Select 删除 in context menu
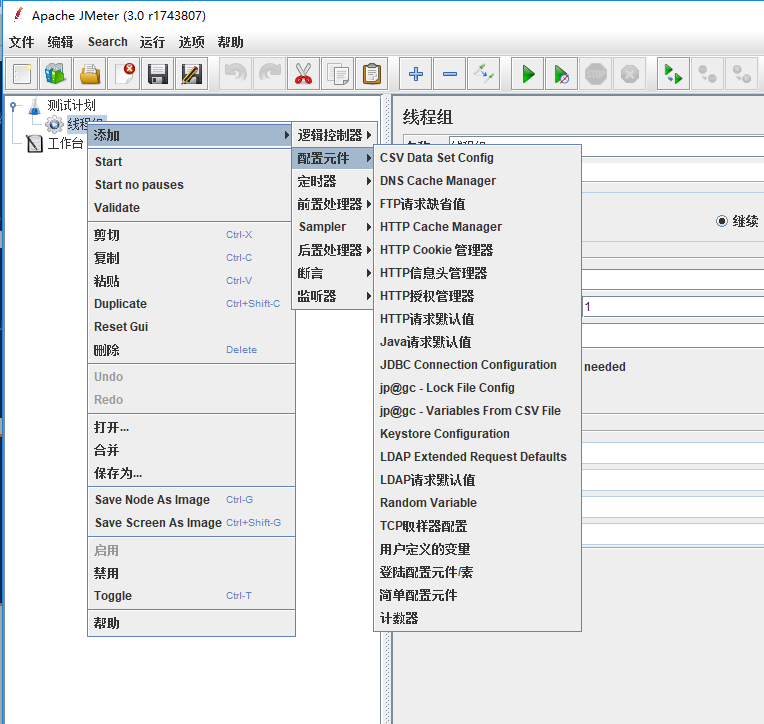764x724 pixels. [191, 350]
